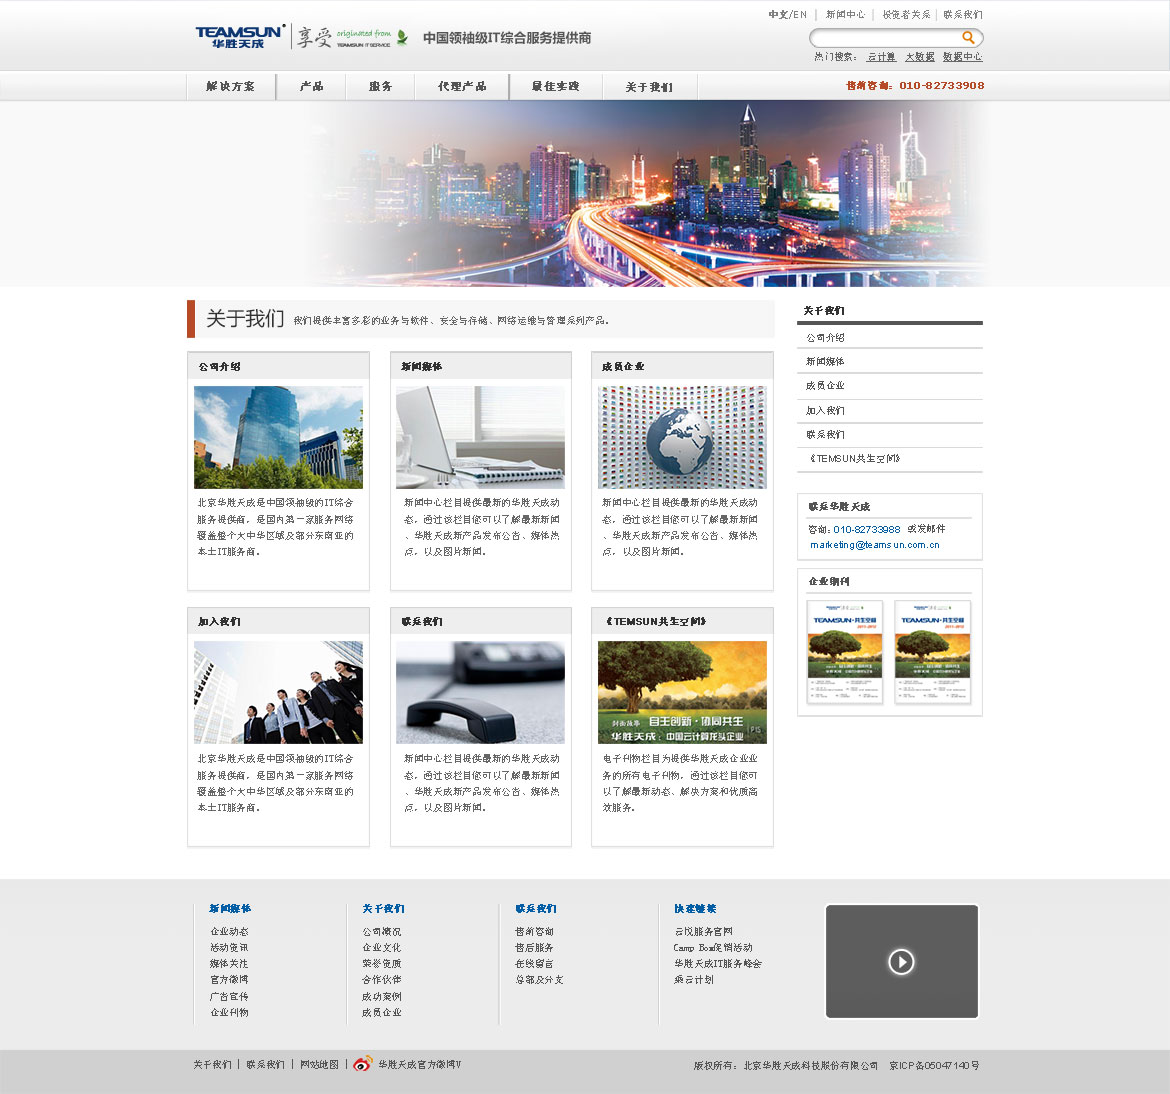The image size is (1170, 1094).
Task: Switch language with 中文/EN link
Action: [787, 15]
